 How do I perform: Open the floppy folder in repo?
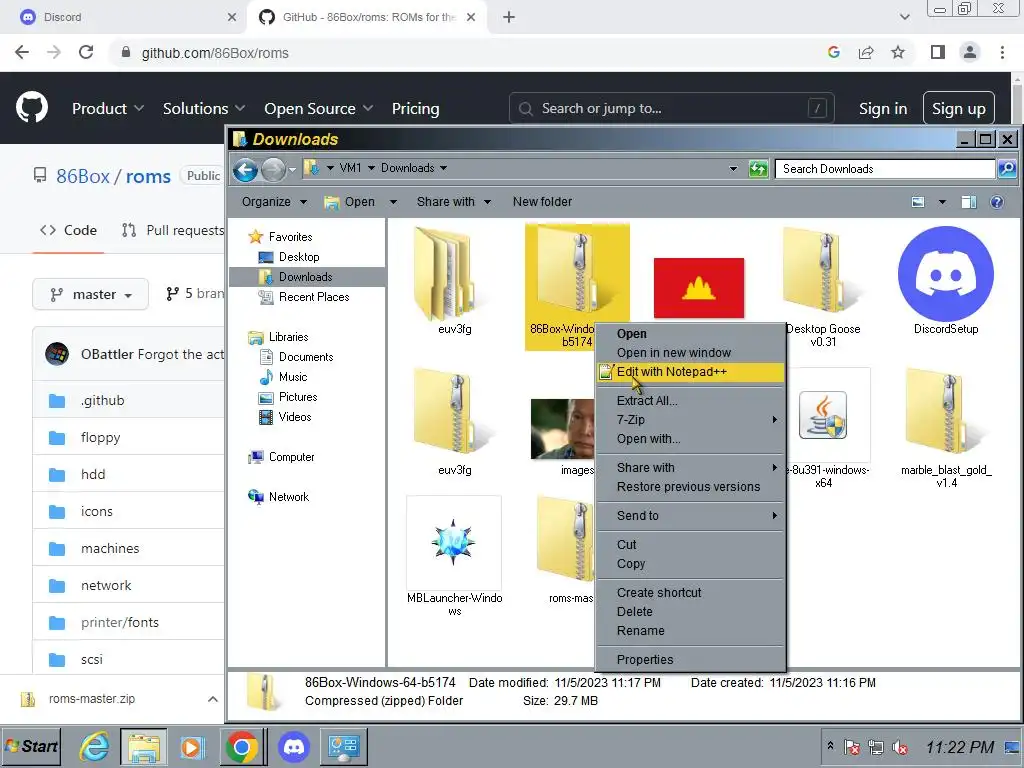click(101, 438)
